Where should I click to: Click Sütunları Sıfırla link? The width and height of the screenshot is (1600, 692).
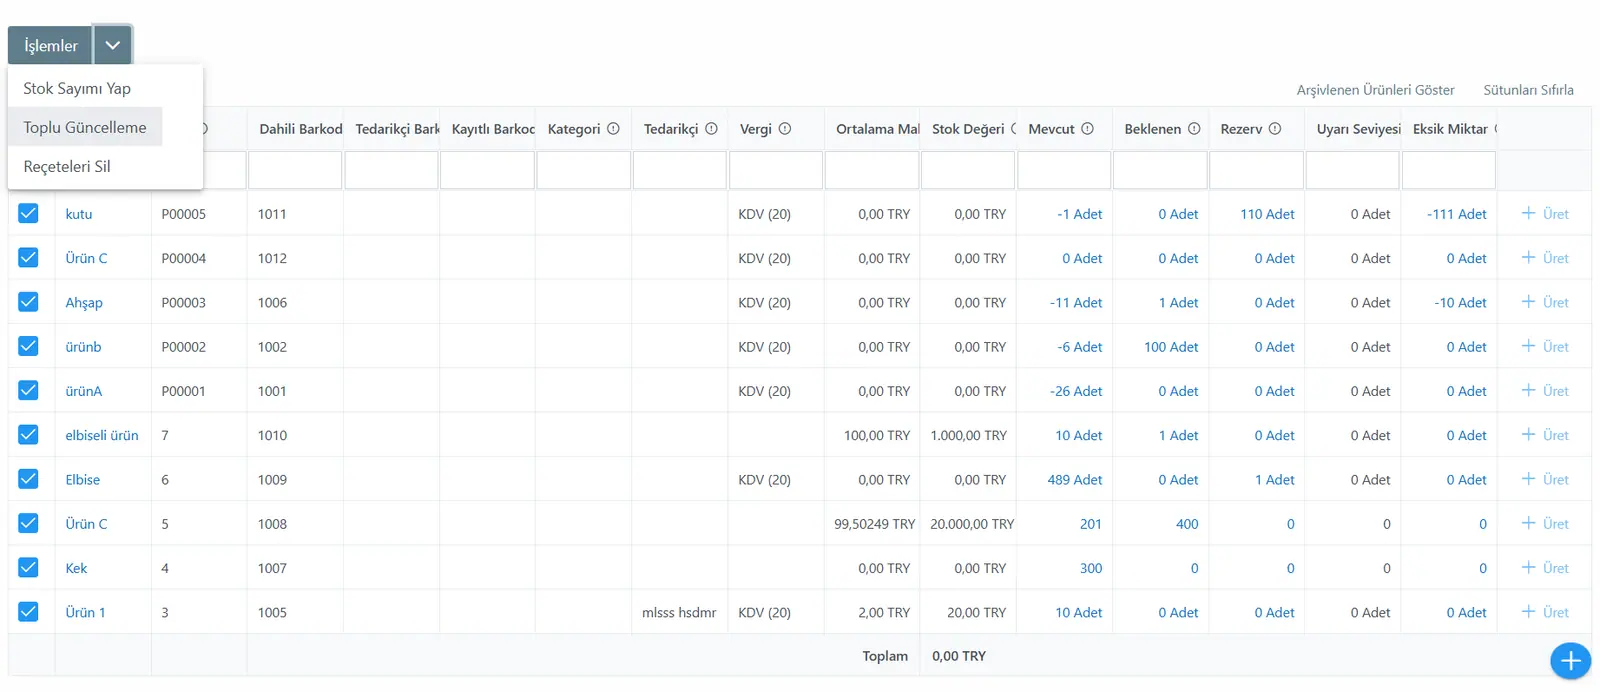[1528, 90]
